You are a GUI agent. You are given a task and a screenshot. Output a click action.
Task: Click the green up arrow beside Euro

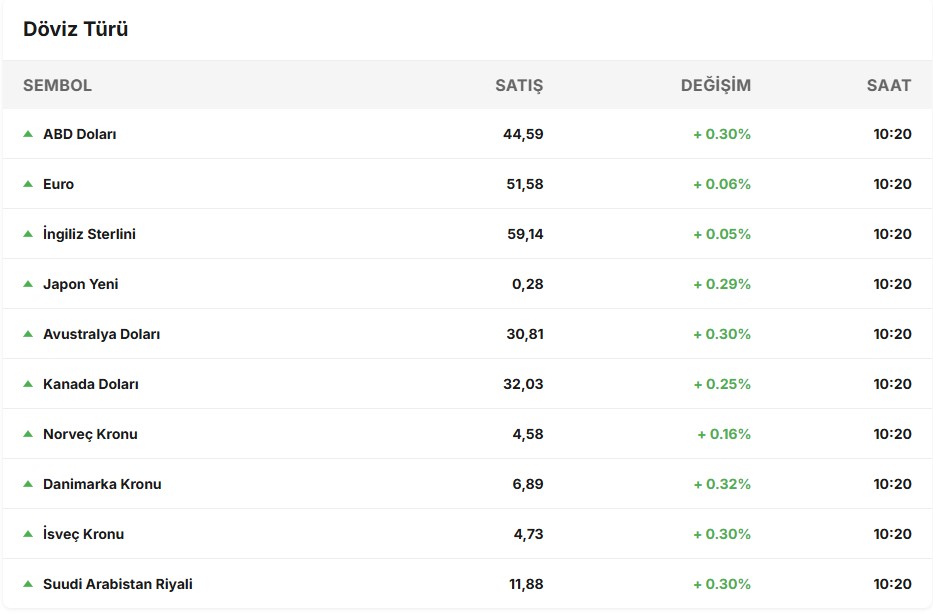point(28,183)
